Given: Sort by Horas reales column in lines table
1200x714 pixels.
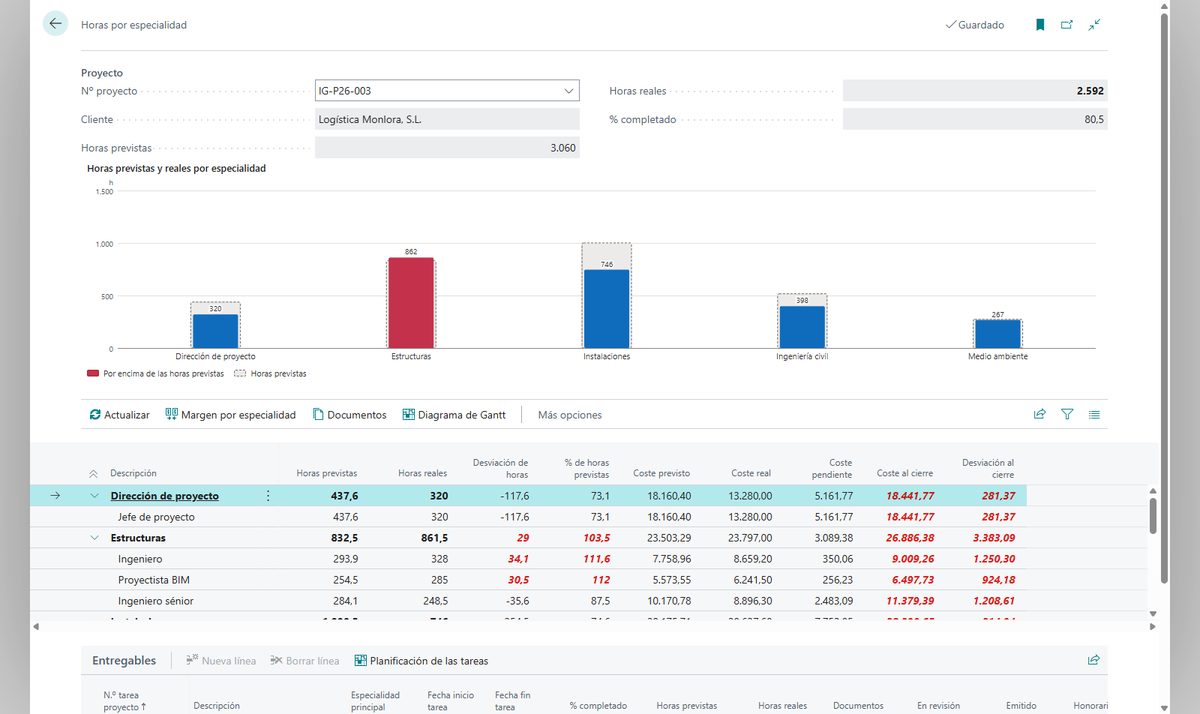Looking at the screenshot, I should point(423,474).
